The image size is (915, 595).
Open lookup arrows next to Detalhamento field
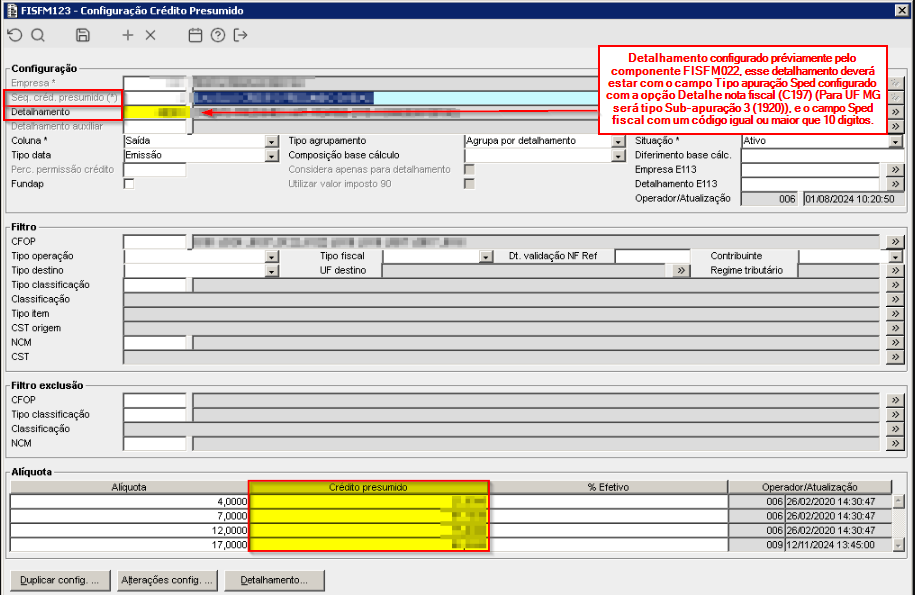tap(895, 112)
